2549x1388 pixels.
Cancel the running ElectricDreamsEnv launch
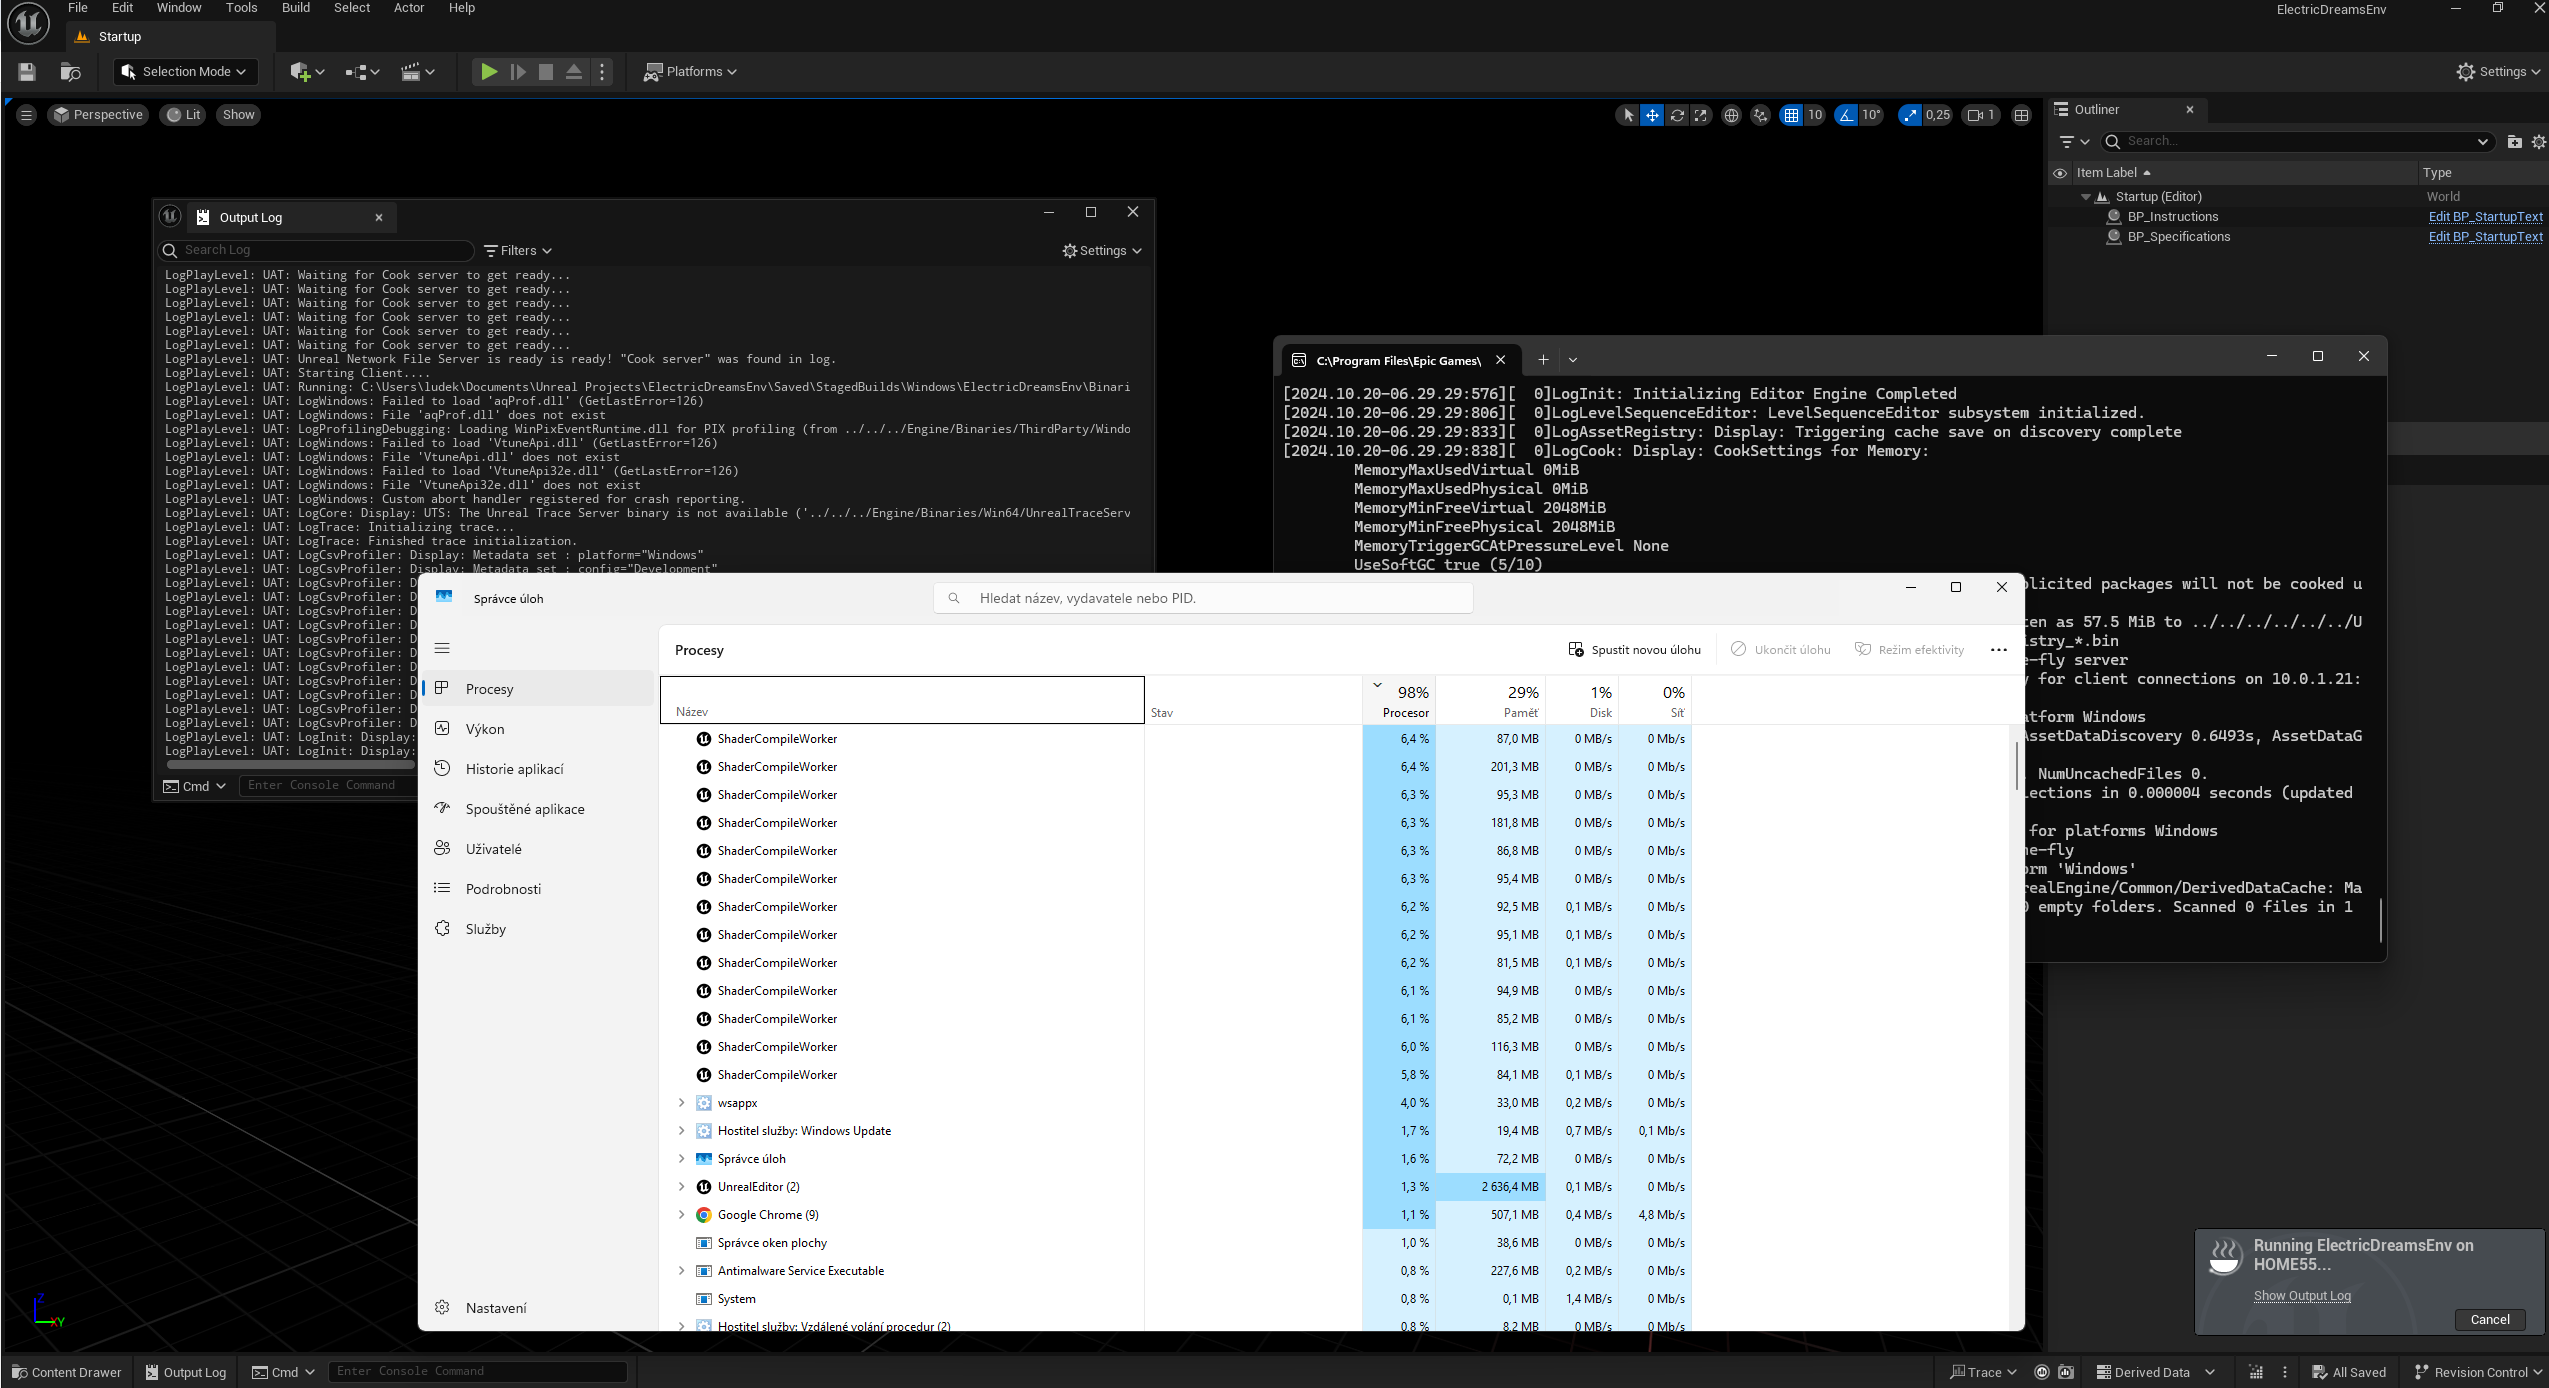tap(2489, 1319)
